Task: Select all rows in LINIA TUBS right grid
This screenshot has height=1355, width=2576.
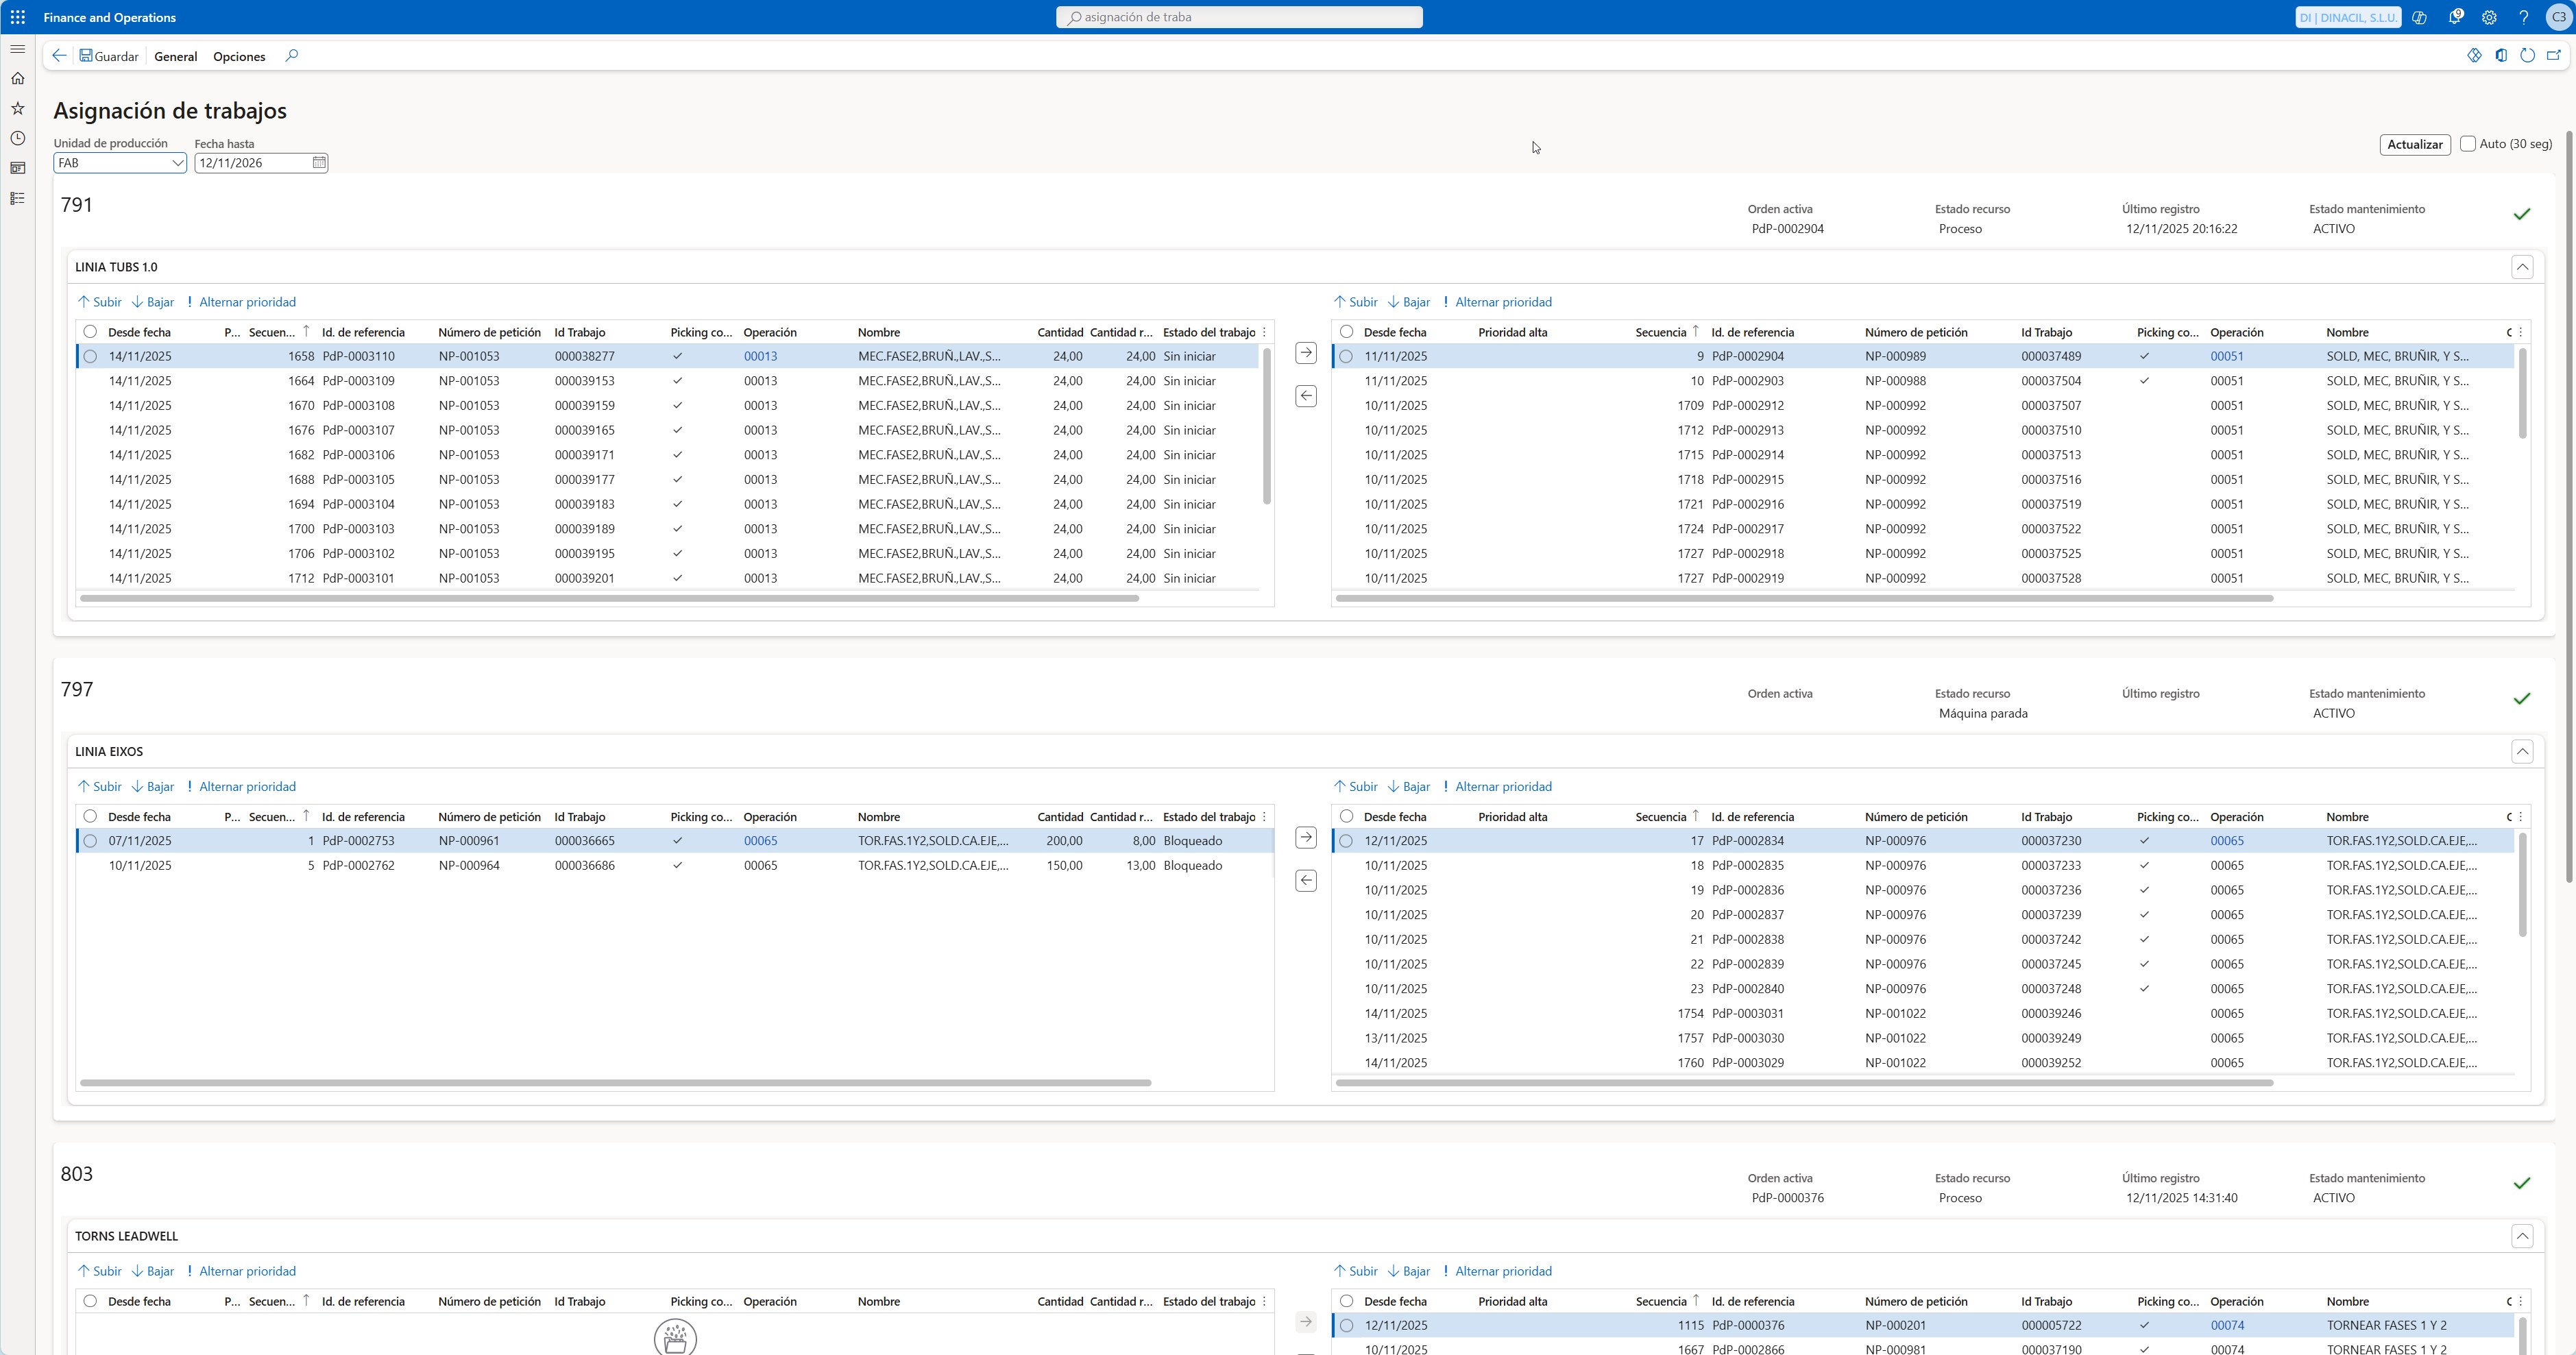Action: coord(1347,332)
